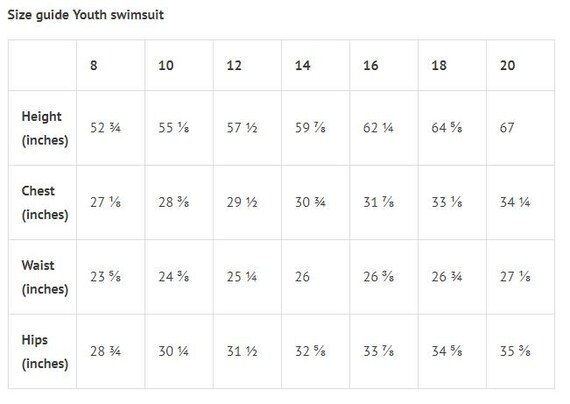This screenshot has height=404, width=570.
Task: Click the hips value 35 ⅜
Action: [x=515, y=351]
